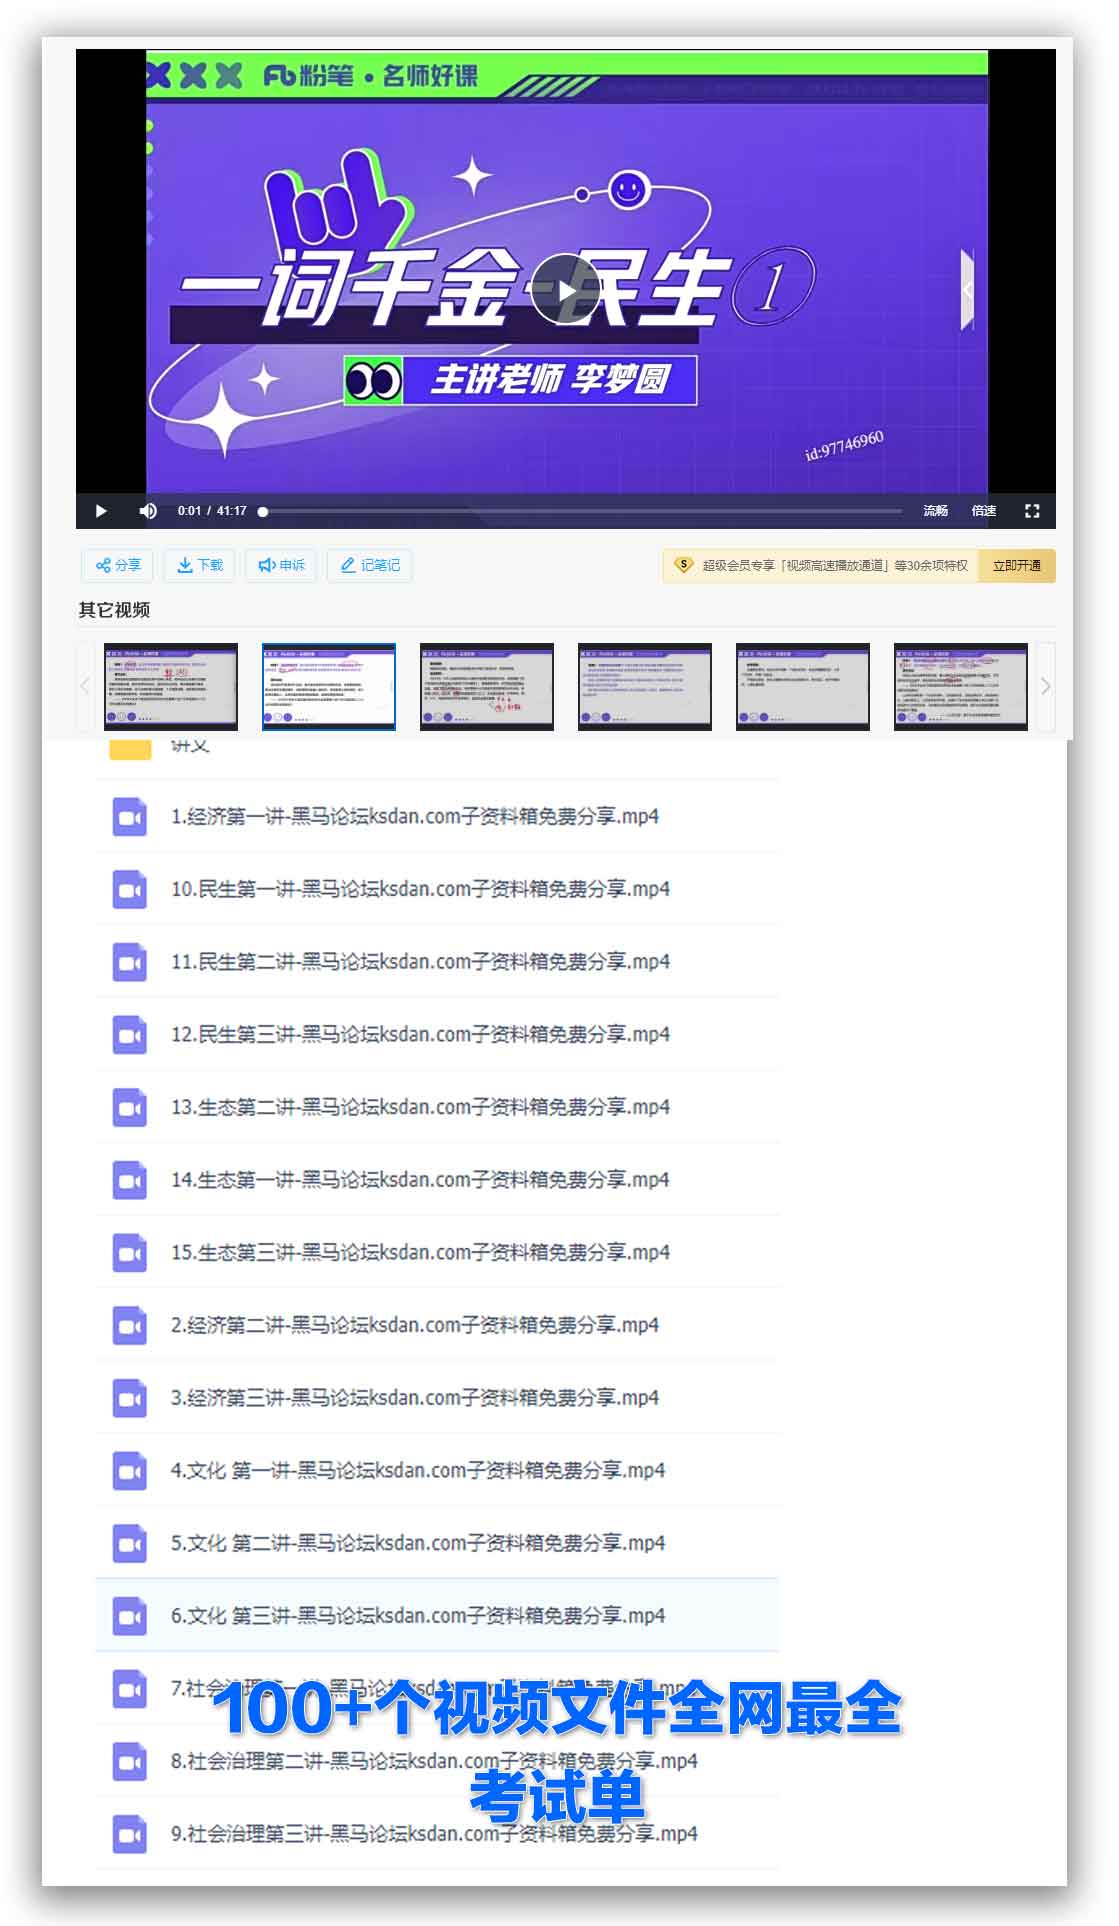Click the video icon of 2.经济第二讲
The image size is (1119, 1926).
(130, 1325)
